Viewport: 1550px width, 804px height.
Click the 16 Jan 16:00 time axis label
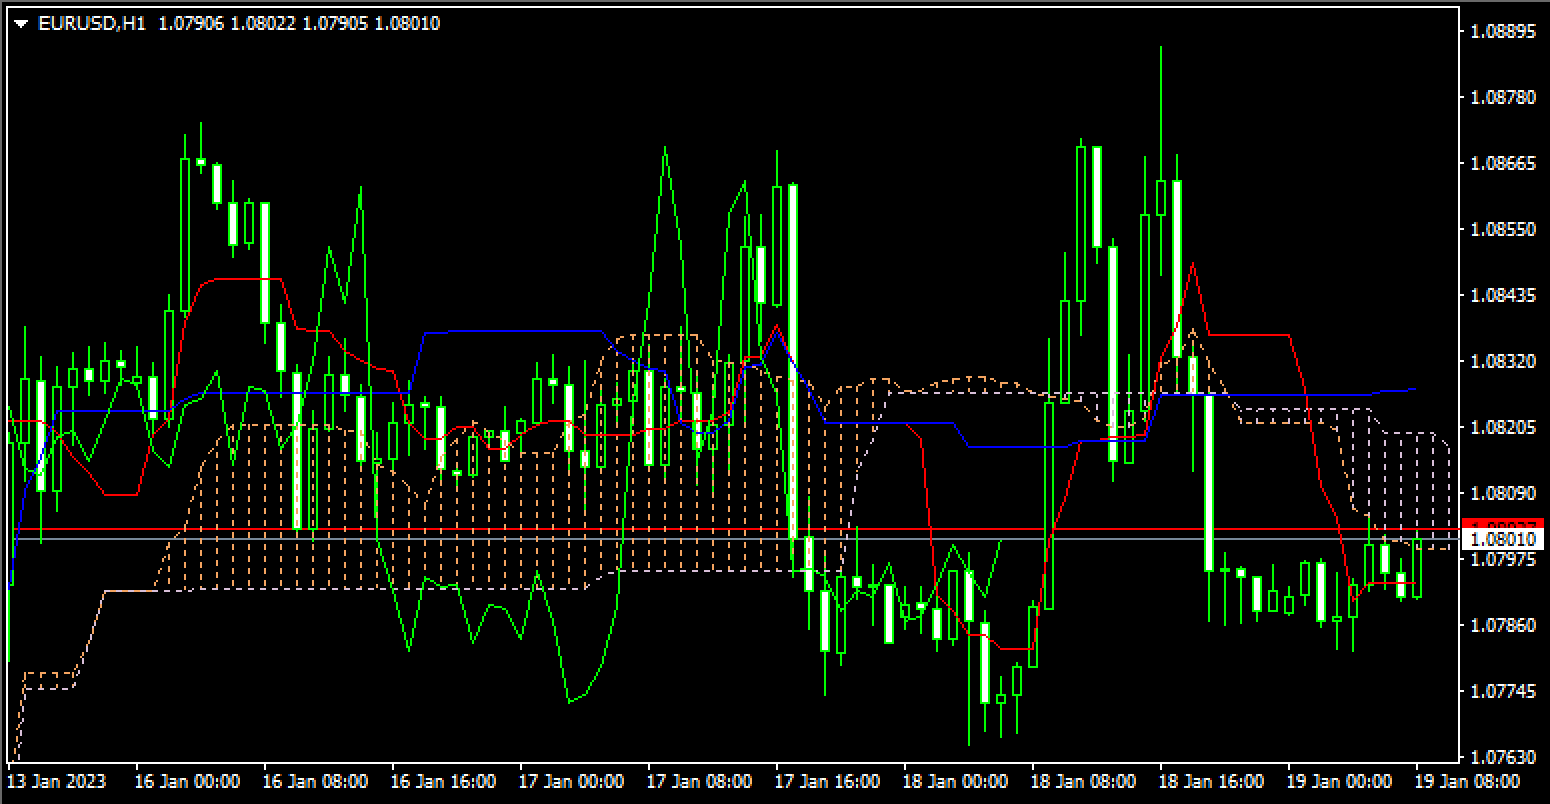pos(443,781)
